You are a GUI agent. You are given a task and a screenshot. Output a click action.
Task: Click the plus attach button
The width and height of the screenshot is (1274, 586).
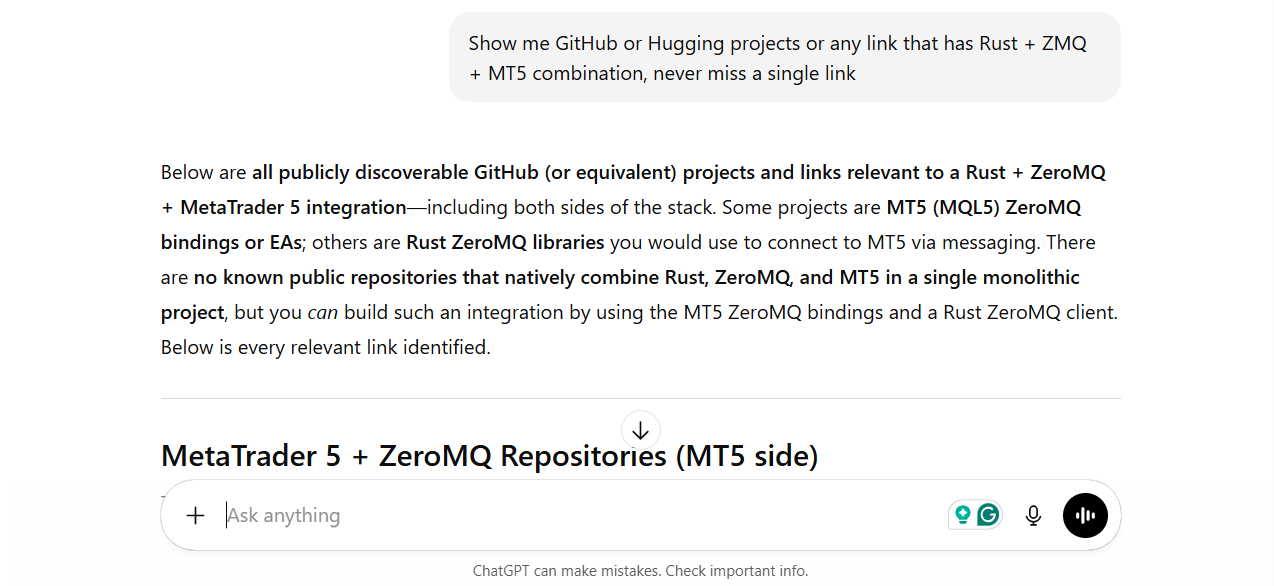(x=195, y=515)
